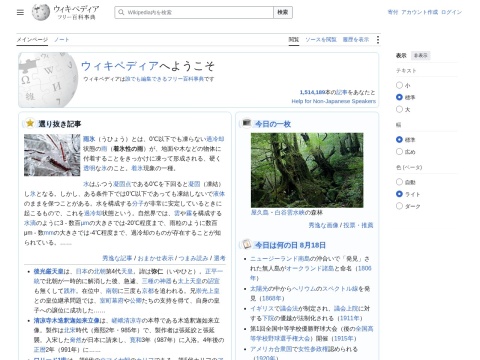The image size is (480, 360).
Task: Open the オークランド諸島 link
Action: pyautogui.click(x=310, y=268)
